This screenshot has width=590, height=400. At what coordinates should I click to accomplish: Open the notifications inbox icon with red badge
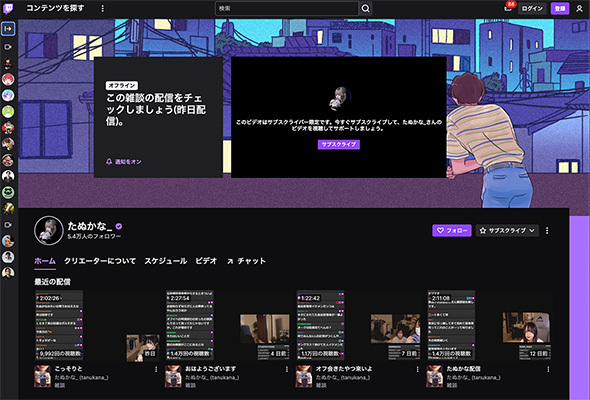tap(508, 8)
